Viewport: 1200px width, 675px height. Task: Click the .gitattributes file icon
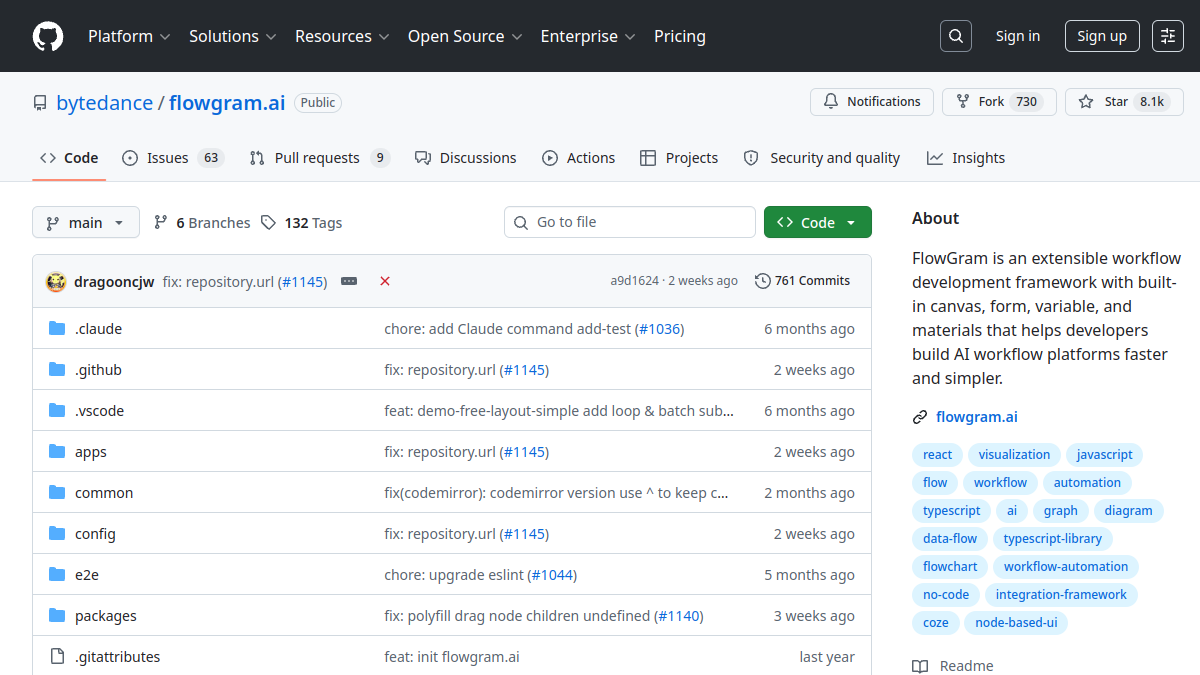point(57,657)
